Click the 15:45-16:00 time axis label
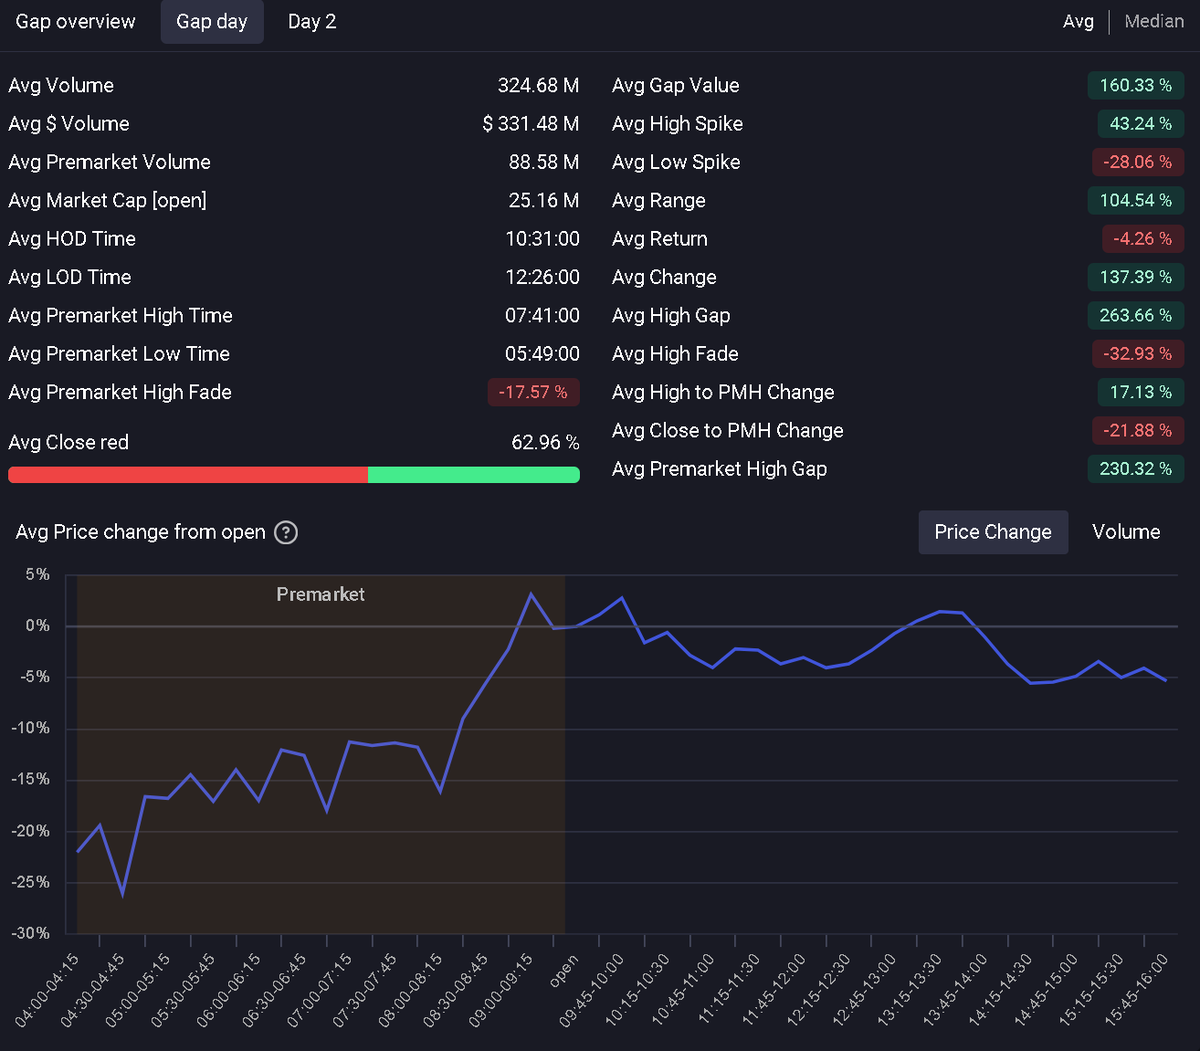1200x1051 pixels. tap(1136, 991)
